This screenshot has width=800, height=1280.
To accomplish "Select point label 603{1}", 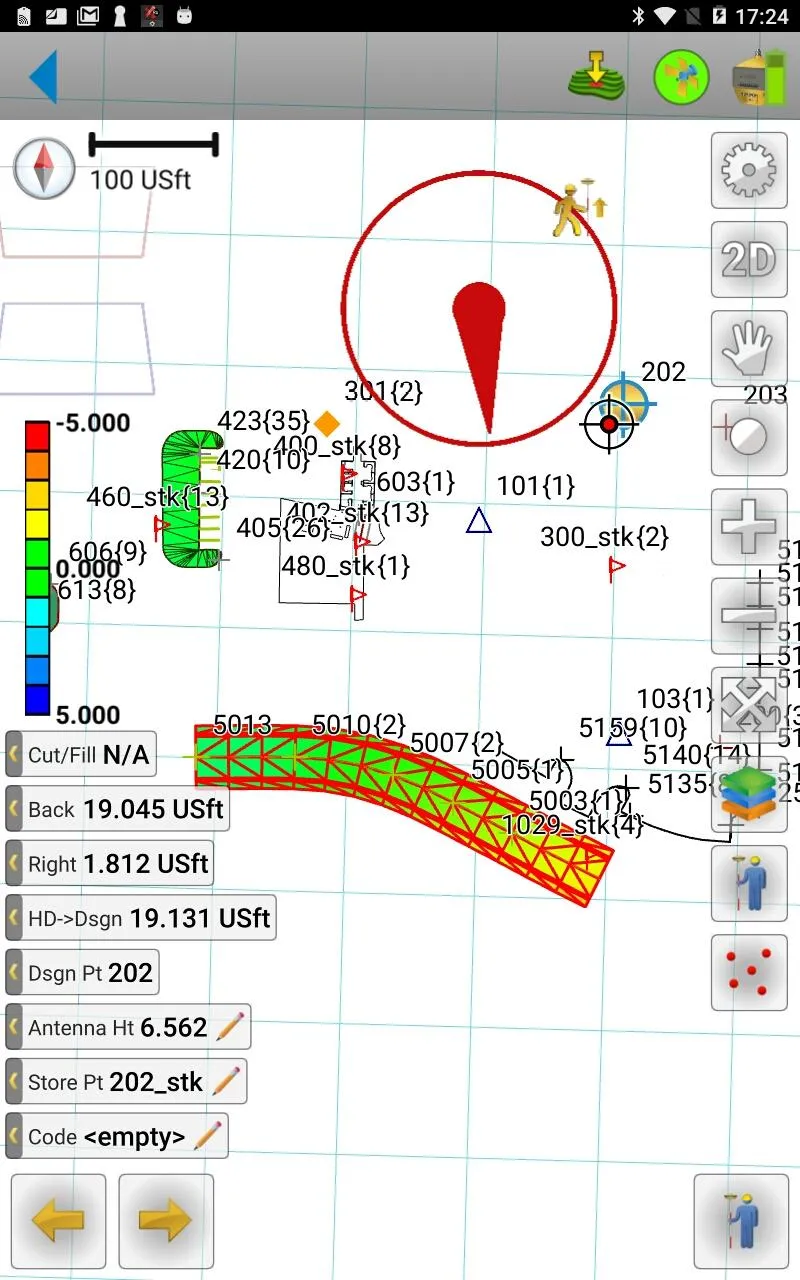I will (416, 482).
